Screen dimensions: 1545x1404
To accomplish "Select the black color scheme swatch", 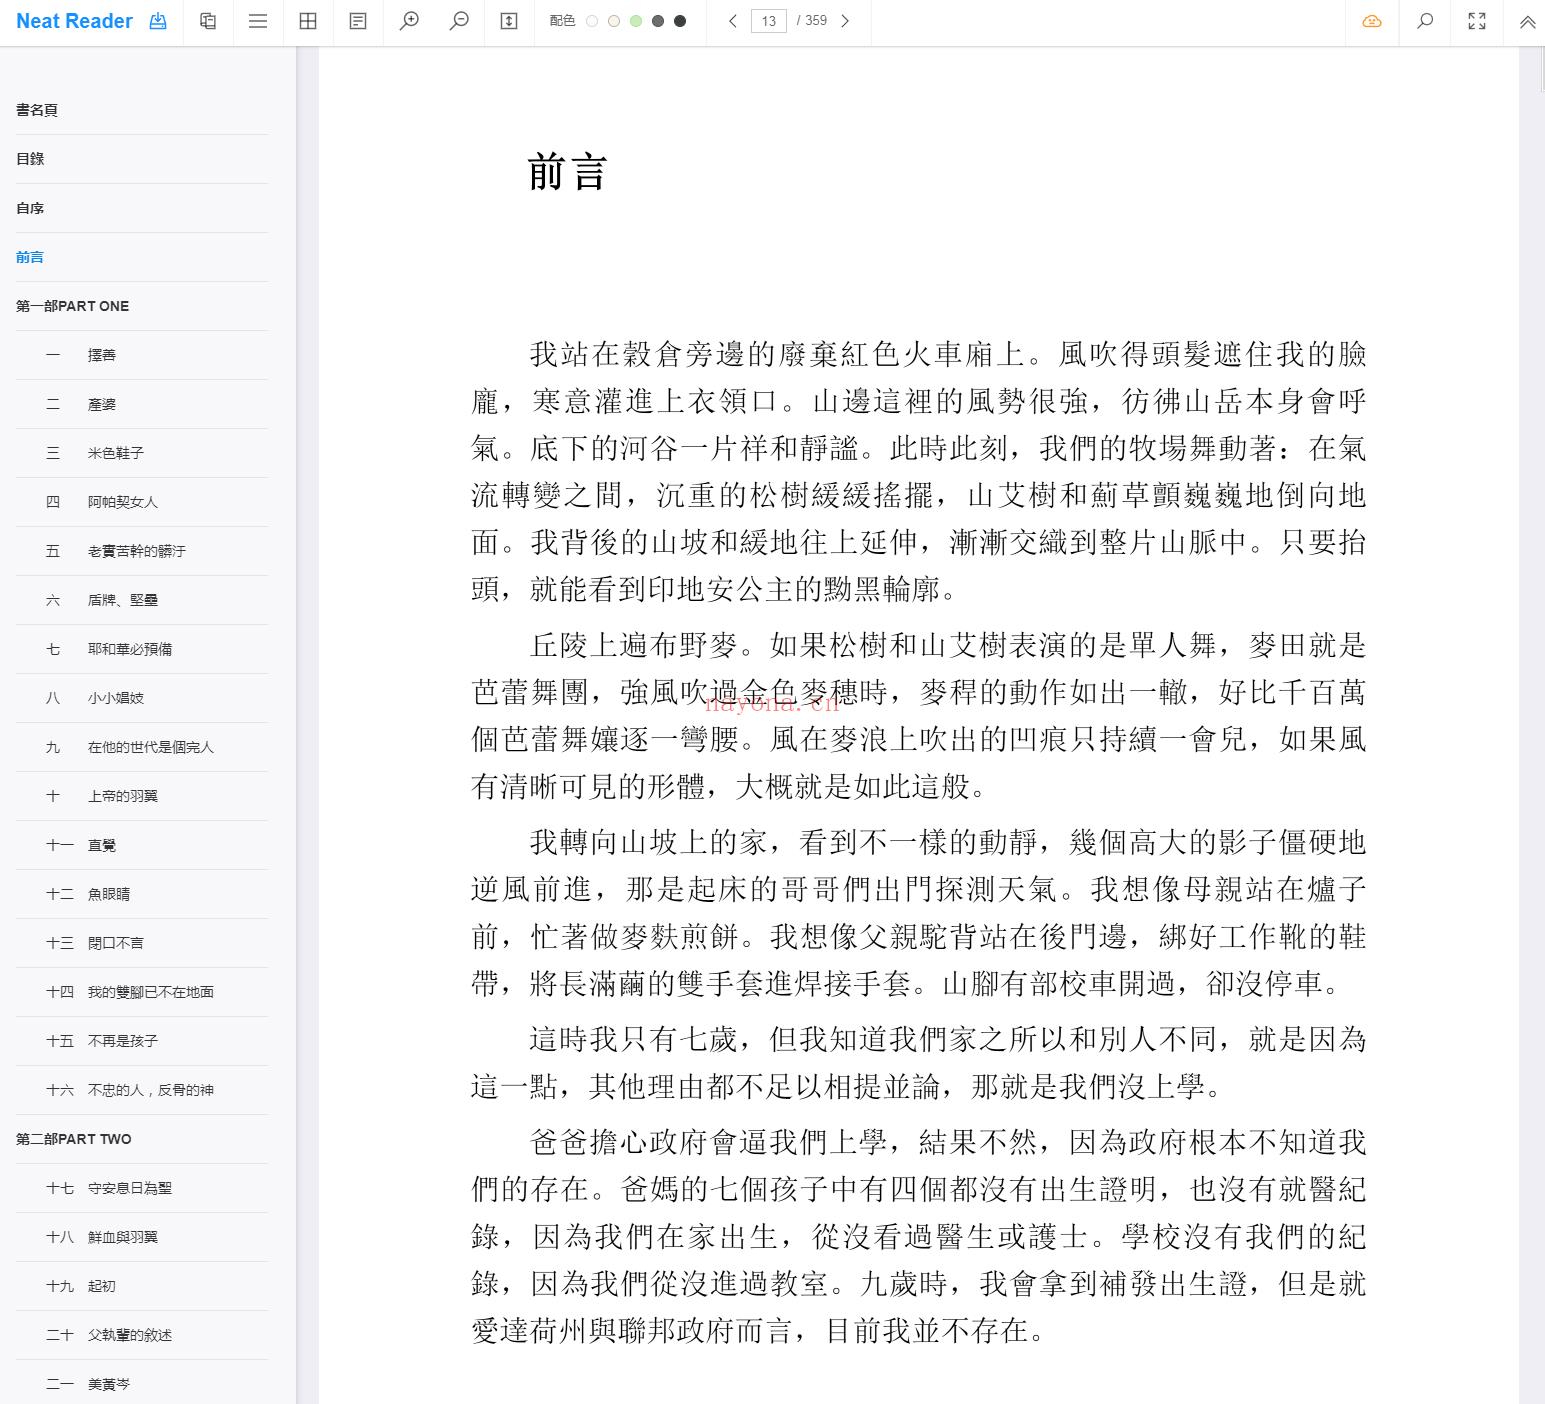I will click(680, 21).
